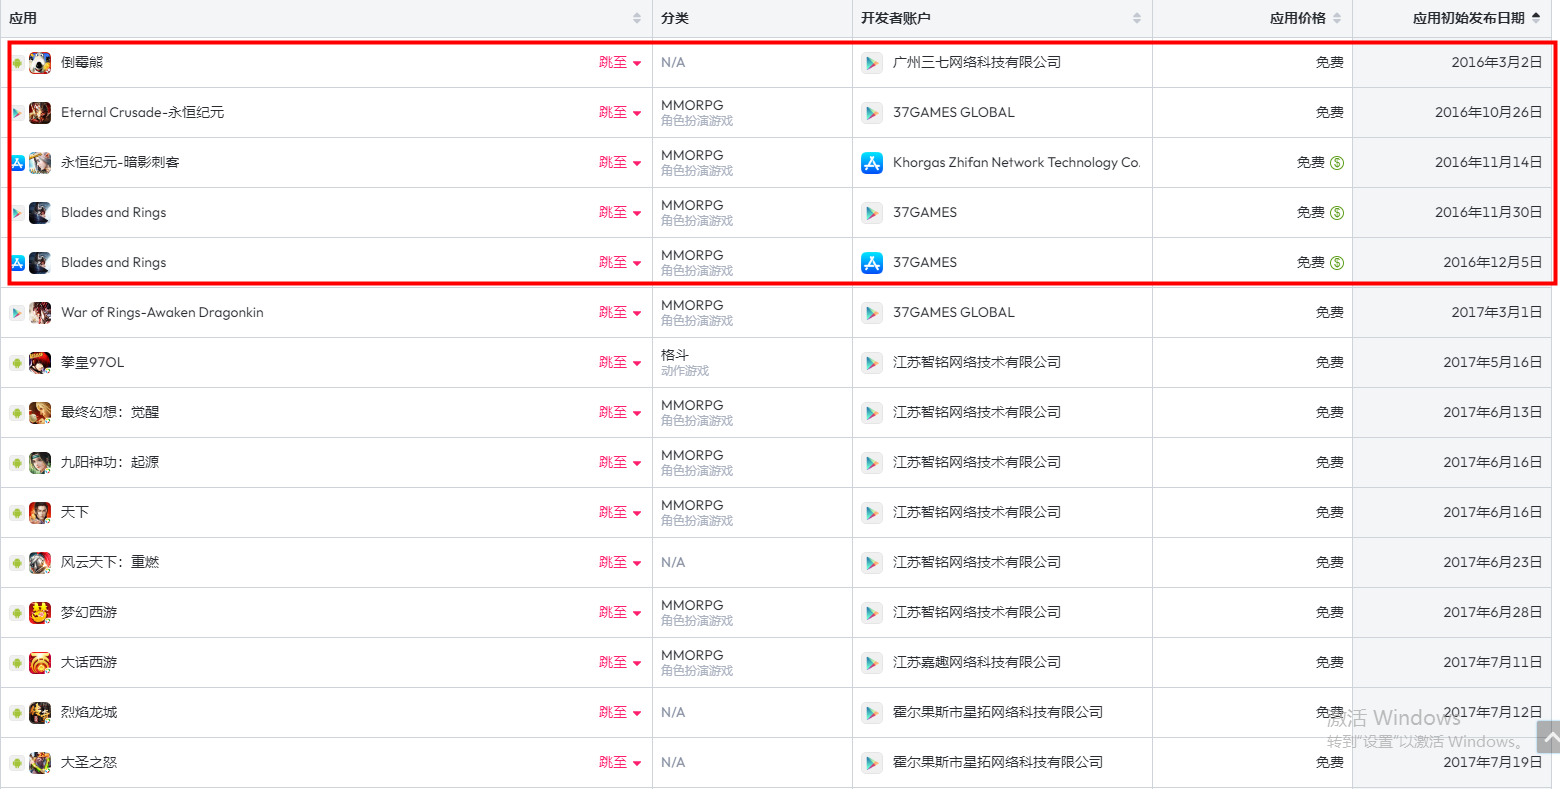Open the 跳至 menu for 最终幻想：觉醒
Image resolution: width=1560 pixels, height=789 pixels.
coord(620,412)
